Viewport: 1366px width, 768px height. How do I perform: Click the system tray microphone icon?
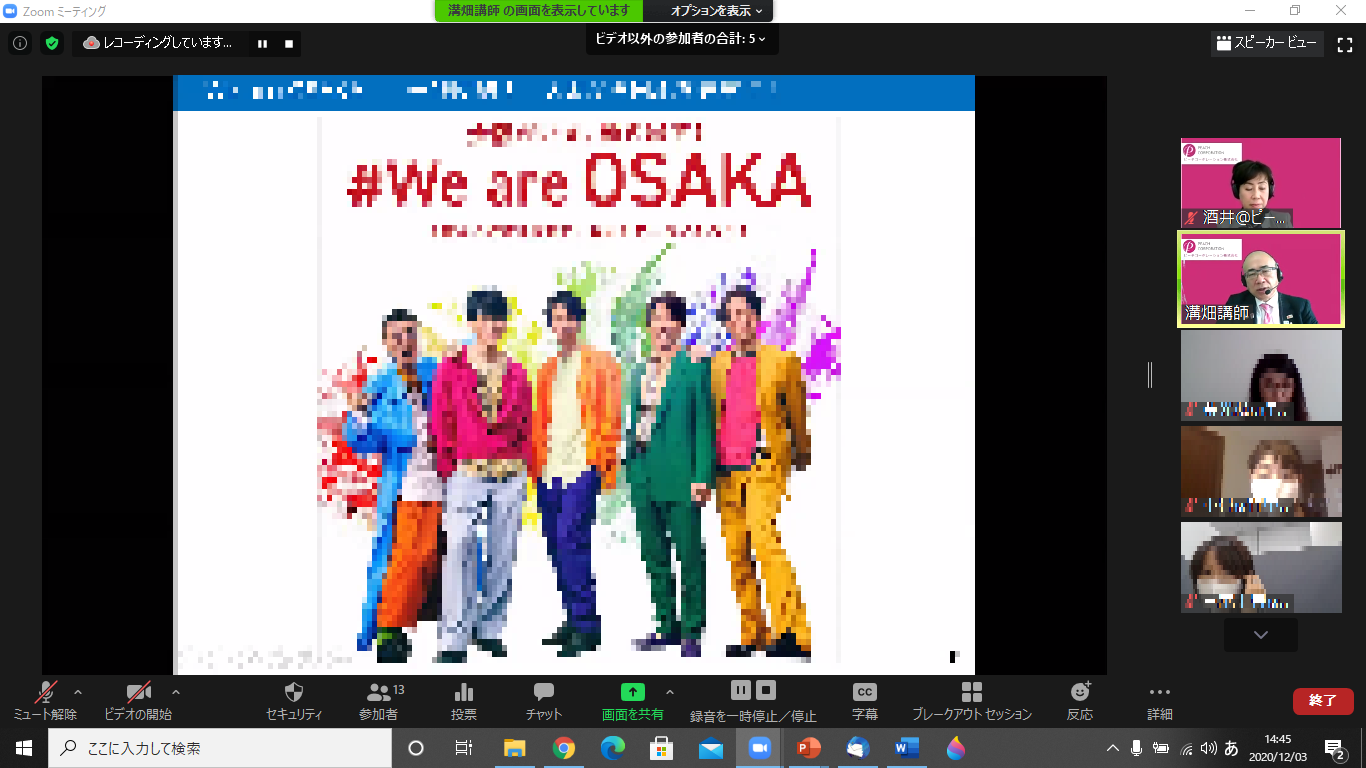1136,748
